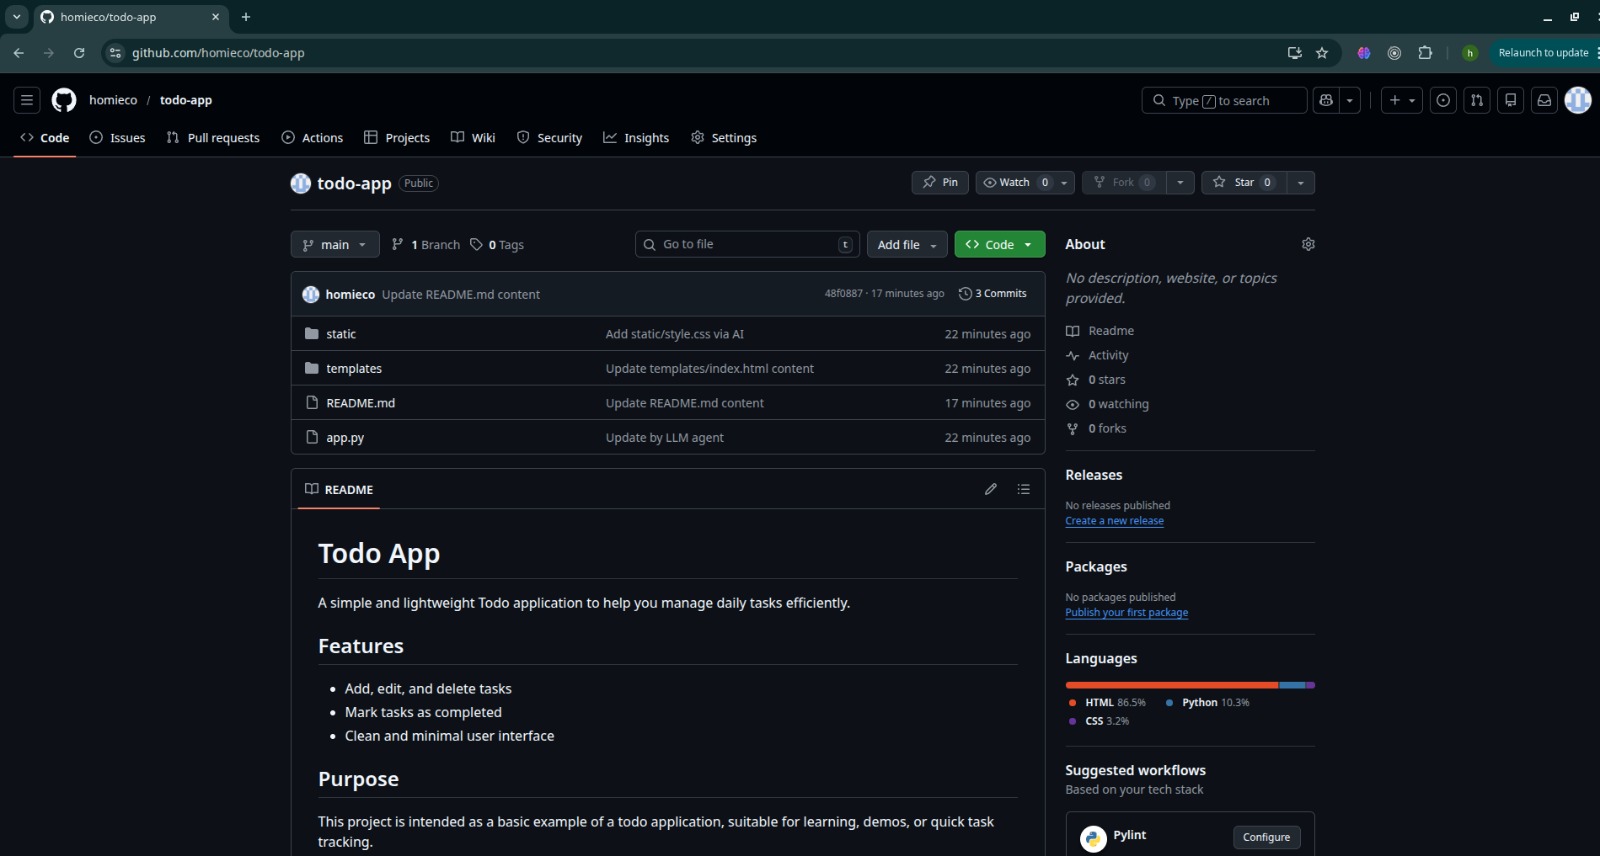This screenshot has width=1600, height=856.
Task: View 0 forks link
Action: coord(1097,428)
